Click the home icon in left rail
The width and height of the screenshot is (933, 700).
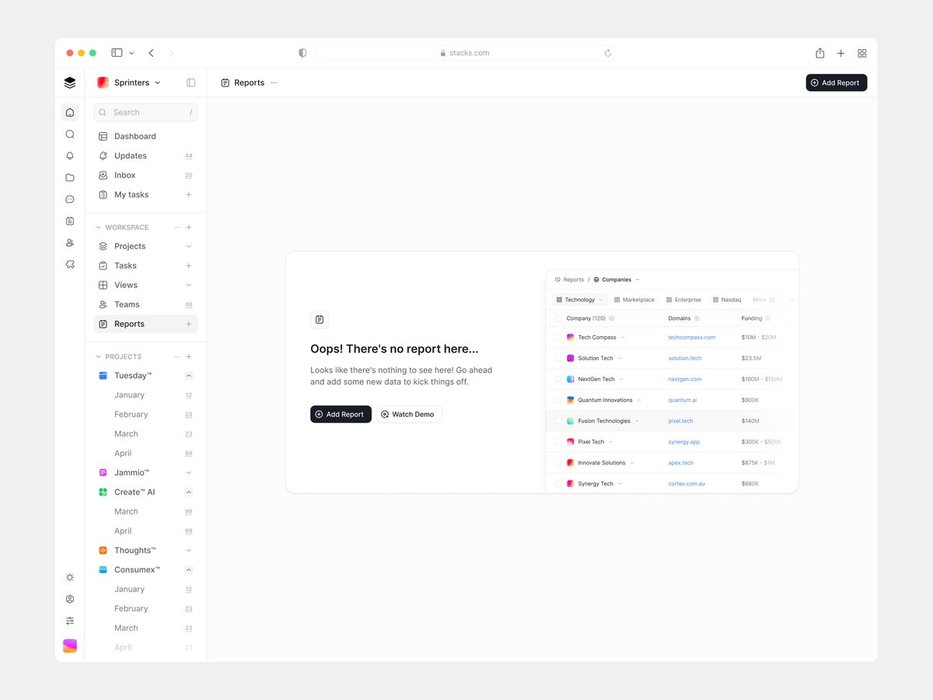coord(70,112)
